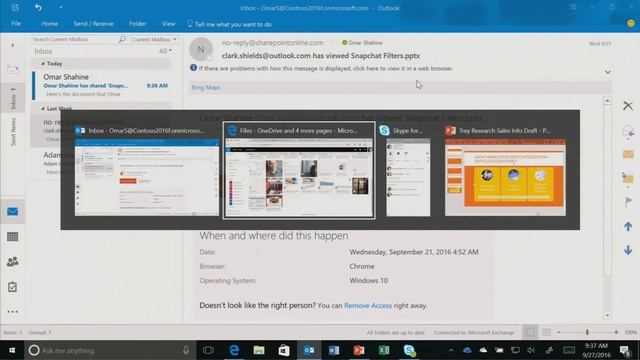
Task: Click the Cortana microphone icon
Action: [186, 350]
